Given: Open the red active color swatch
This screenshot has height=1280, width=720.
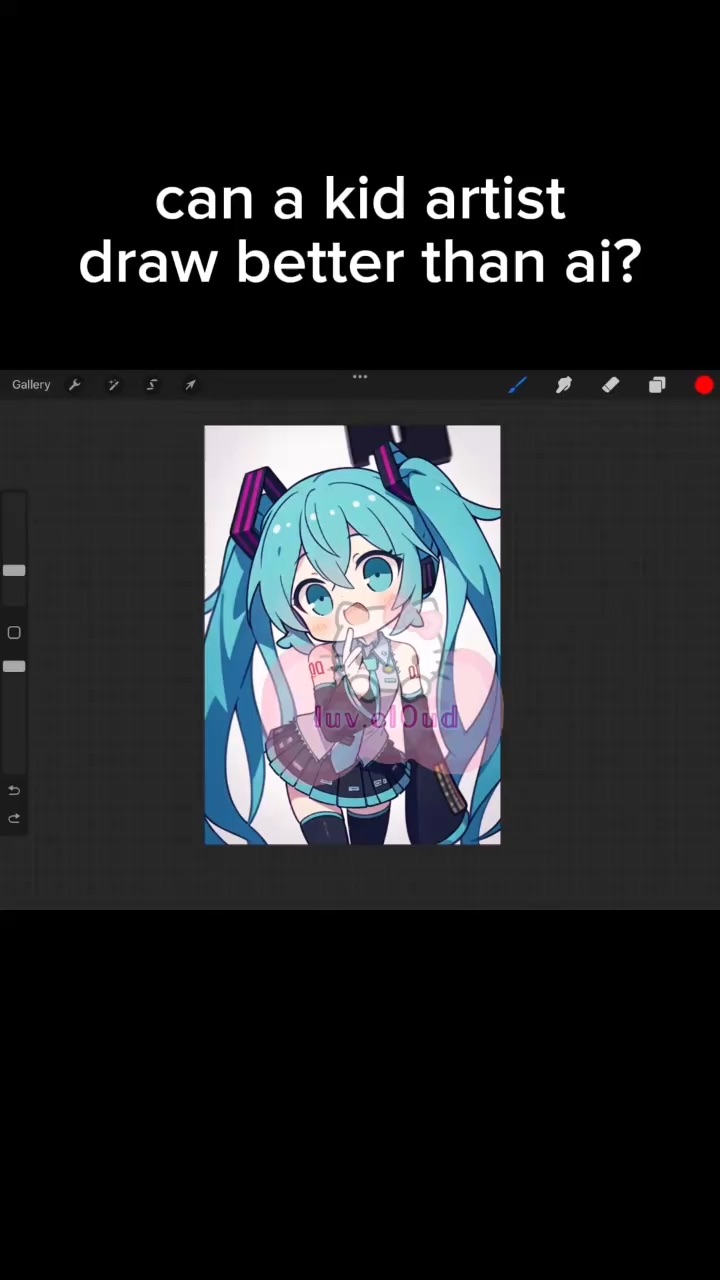Looking at the screenshot, I should (704, 385).
